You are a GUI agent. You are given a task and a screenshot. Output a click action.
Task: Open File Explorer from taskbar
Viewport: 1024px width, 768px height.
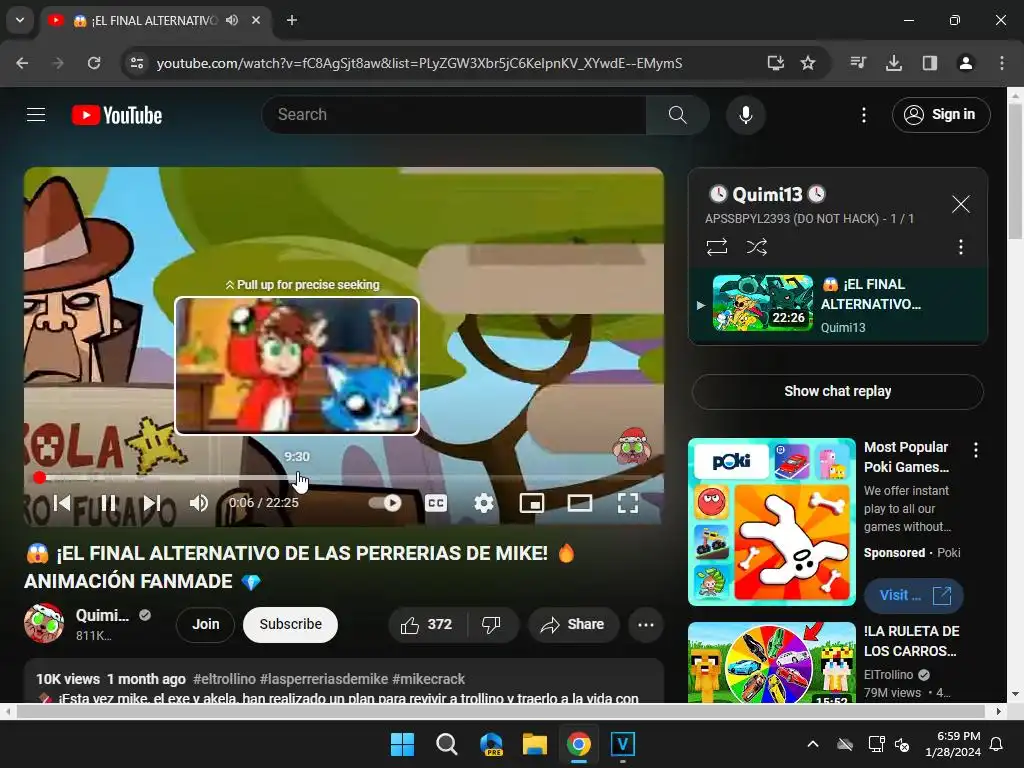534,744
